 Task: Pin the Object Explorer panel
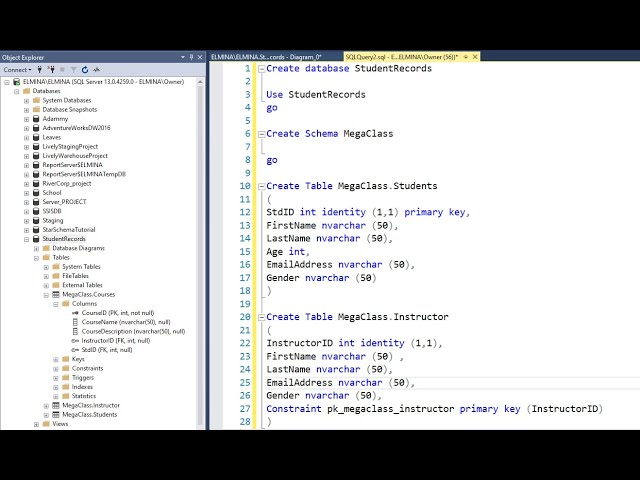191,57
